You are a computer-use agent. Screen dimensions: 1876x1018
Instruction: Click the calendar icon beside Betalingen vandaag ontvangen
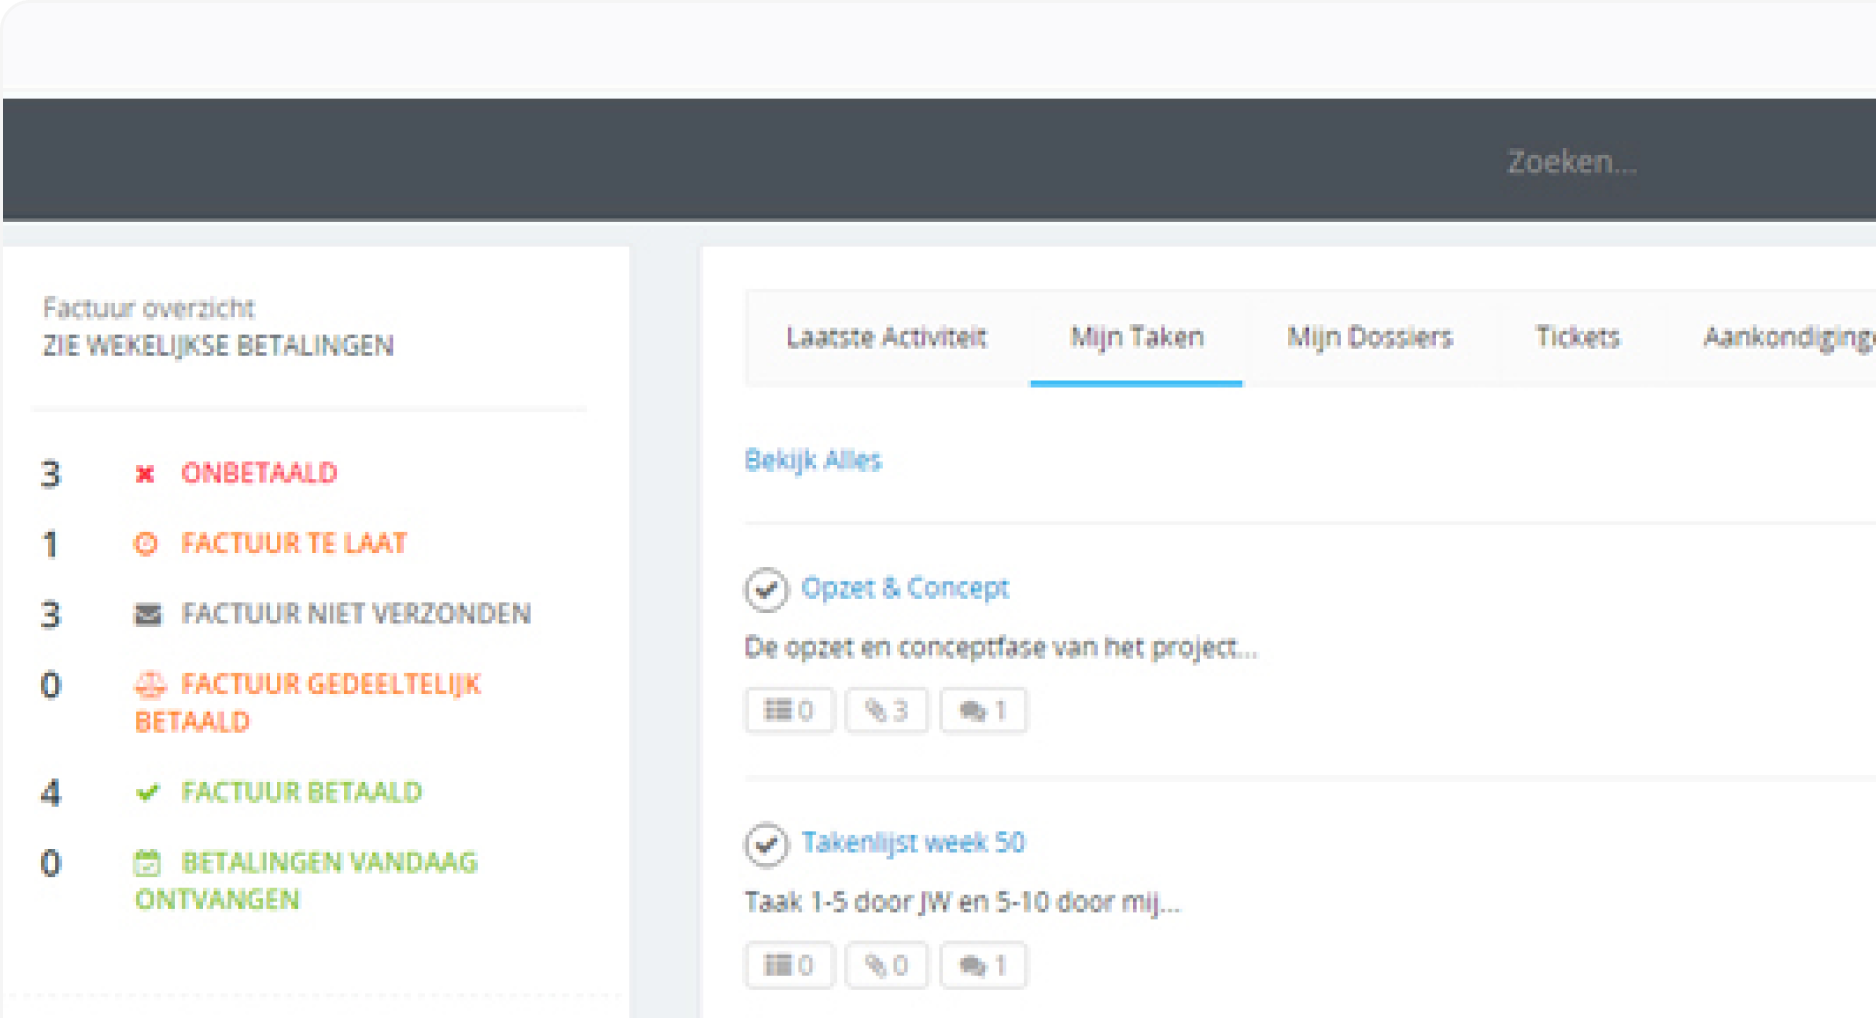[x=147, y=862]
